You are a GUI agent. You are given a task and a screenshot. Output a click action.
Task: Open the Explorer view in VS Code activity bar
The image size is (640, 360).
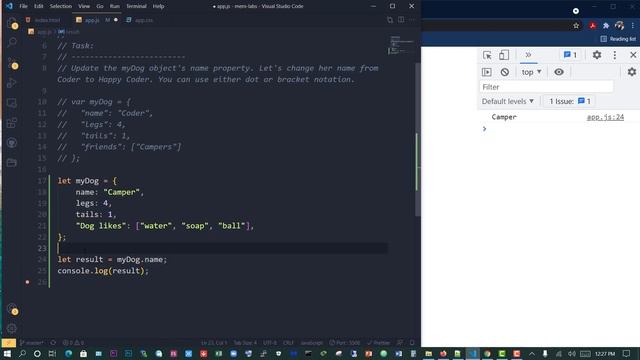[12, 22]
